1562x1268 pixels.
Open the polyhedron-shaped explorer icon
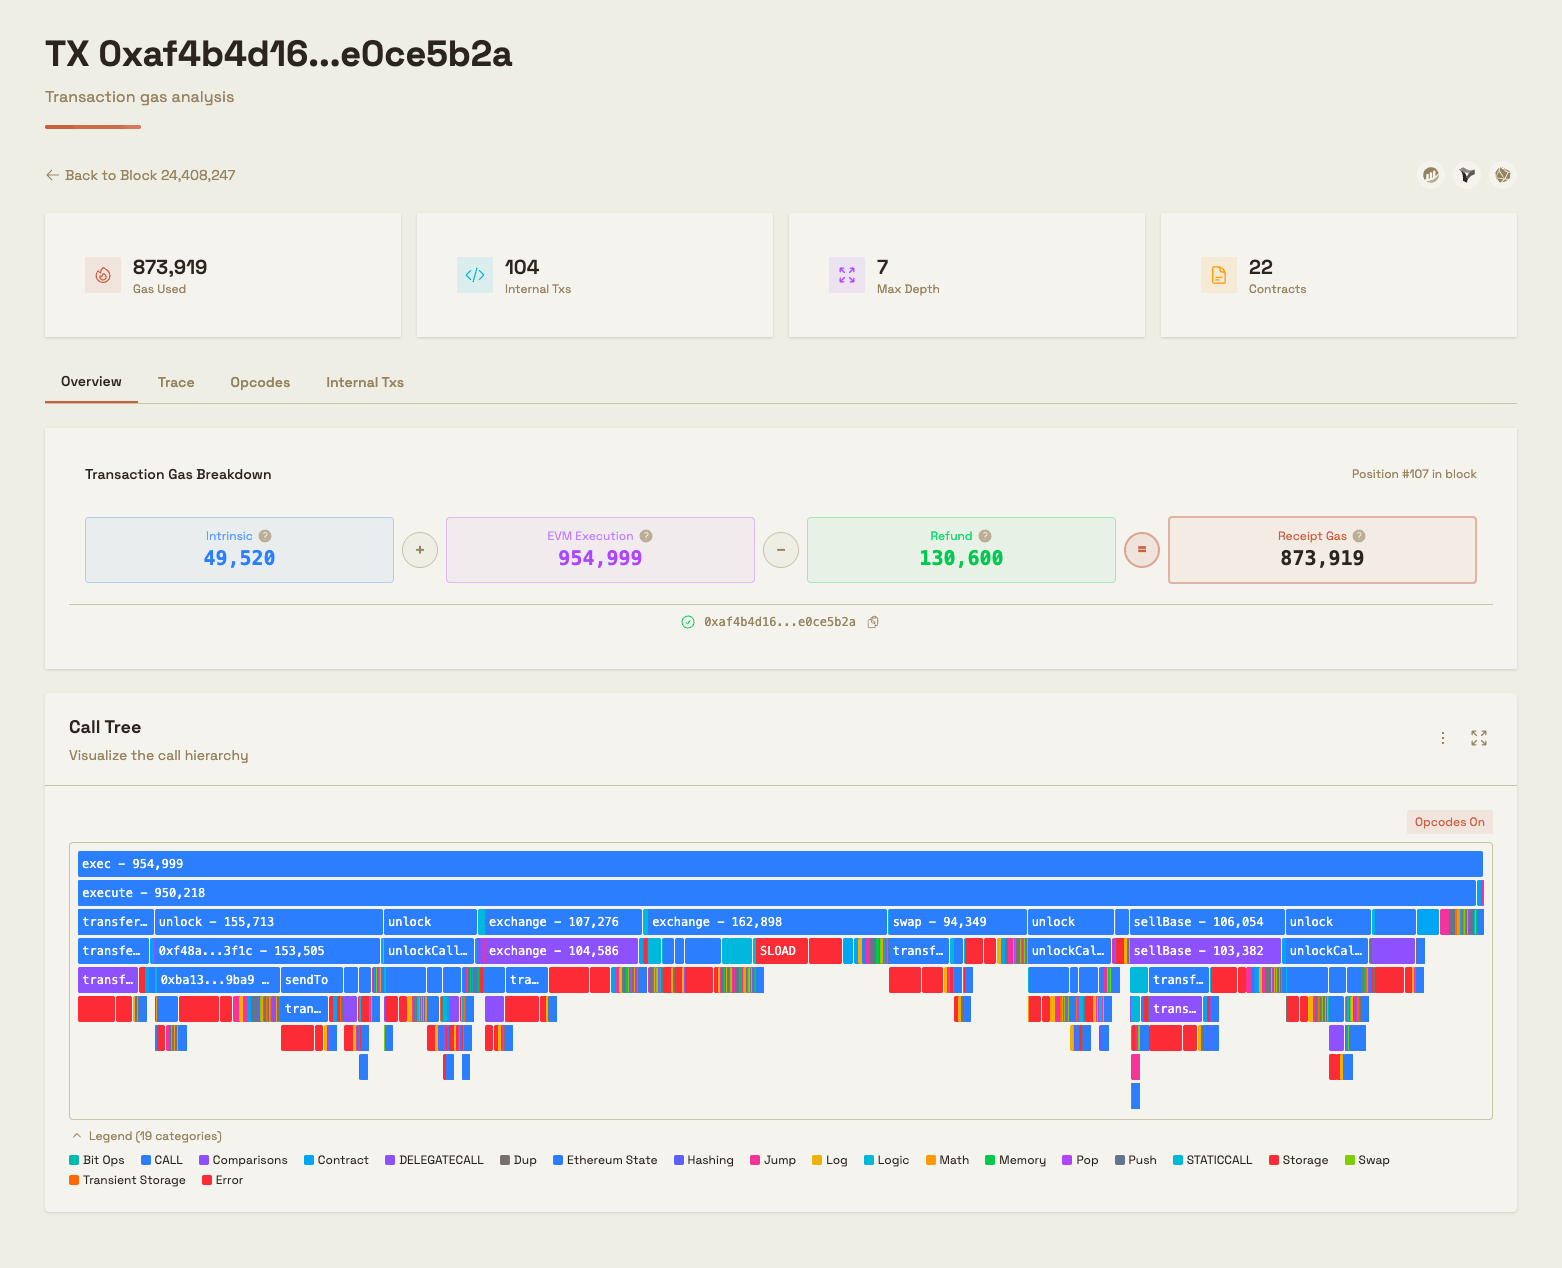(x=1502, y=175)
